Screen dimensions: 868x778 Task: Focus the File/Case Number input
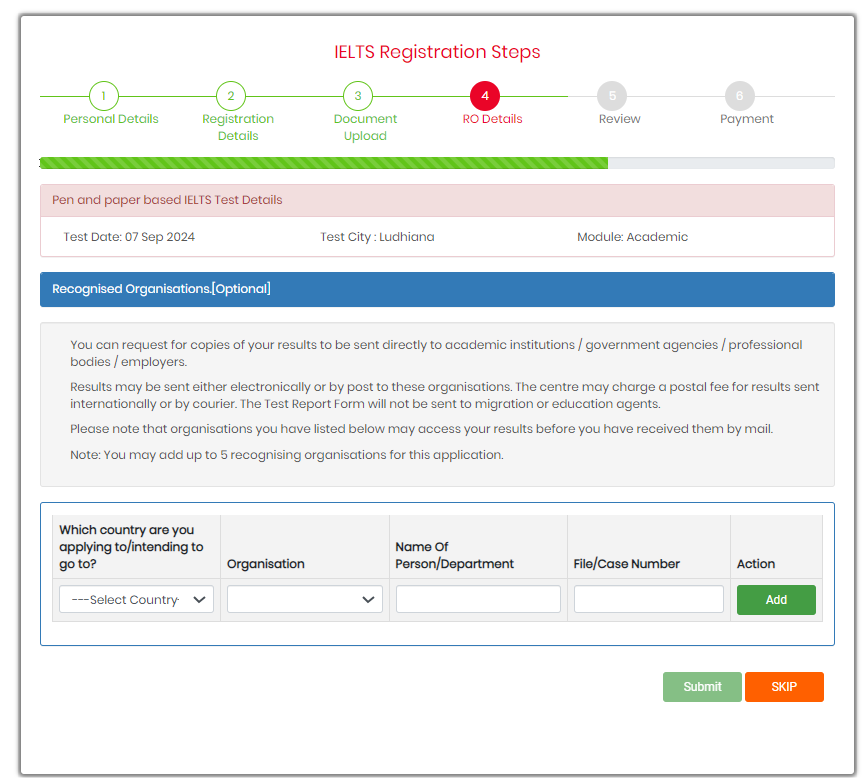click(x=648, y=599)
